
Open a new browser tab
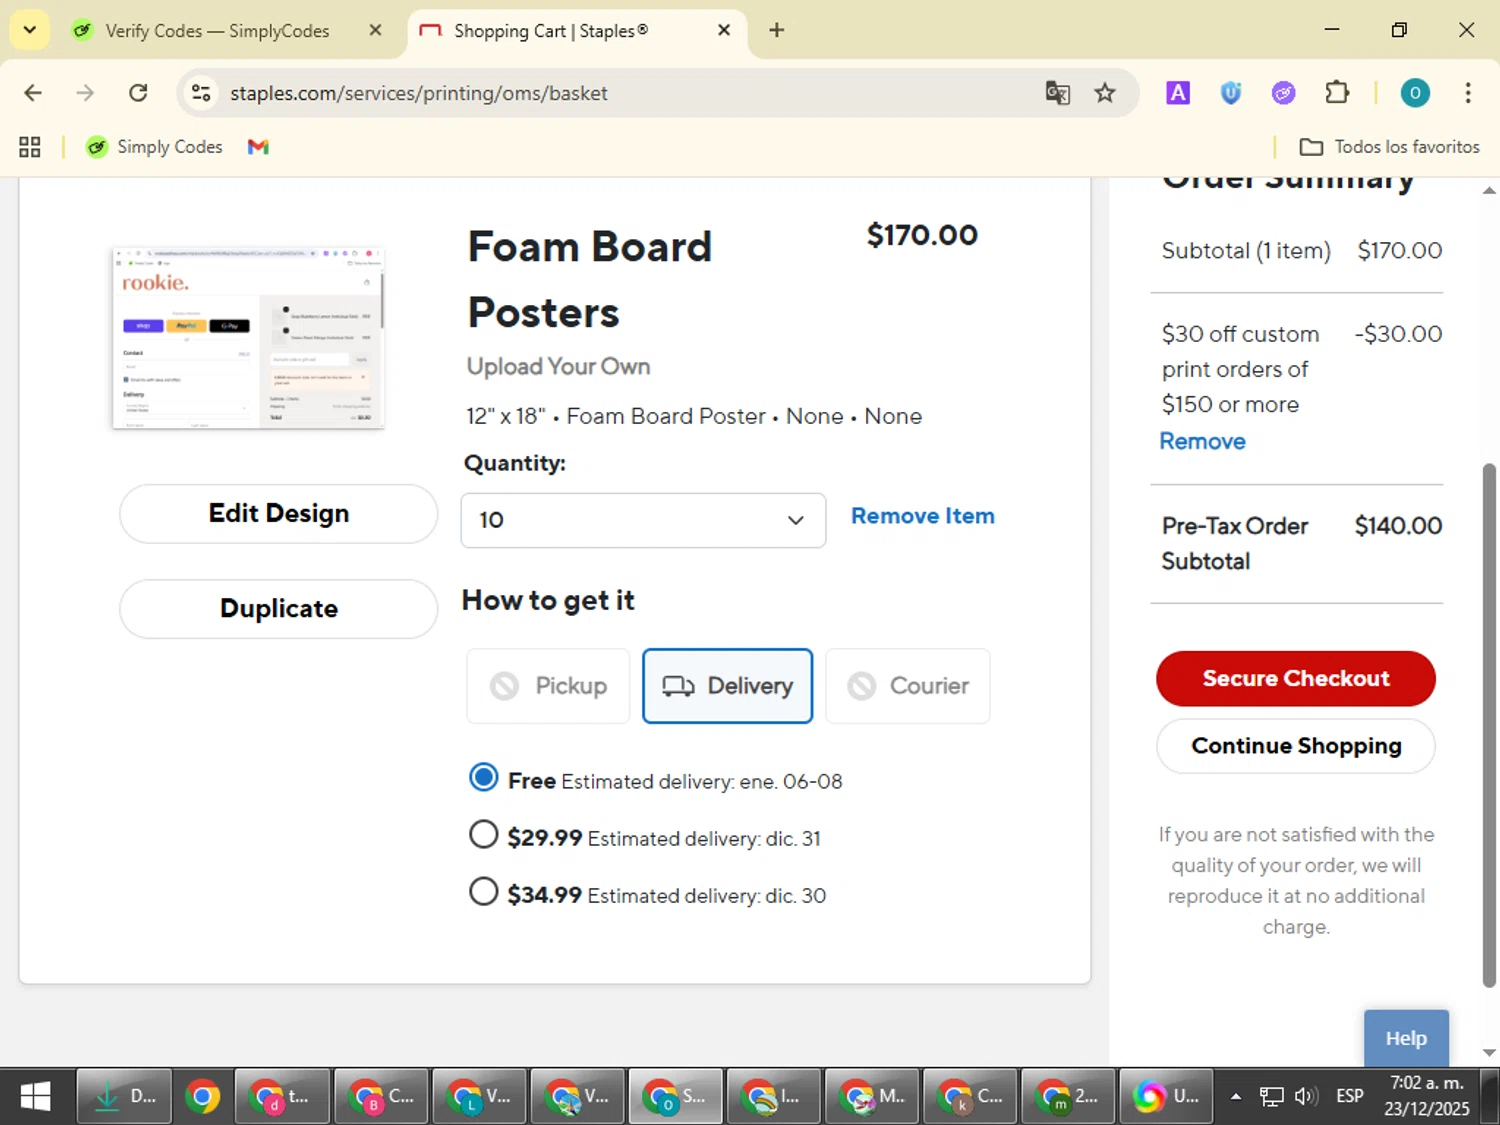click(x=777, y=30)
